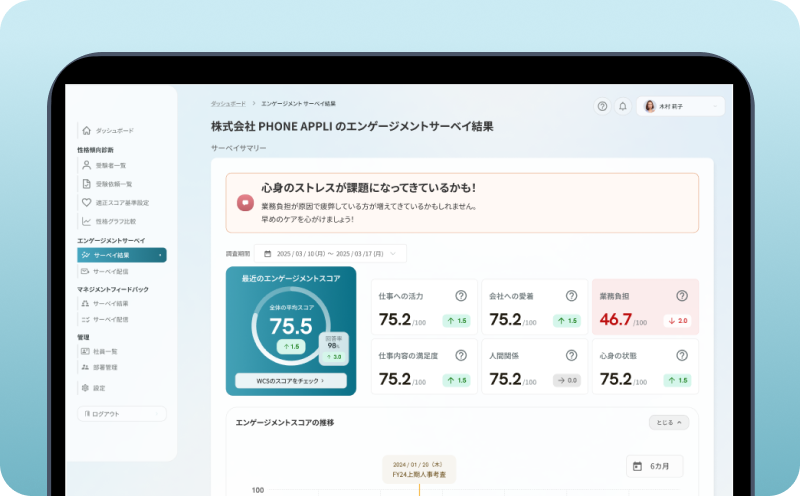Click the ID card icon beside 社員一覧
The width and height of the screenshot is (800, 496).
click(x=85, y=351)
